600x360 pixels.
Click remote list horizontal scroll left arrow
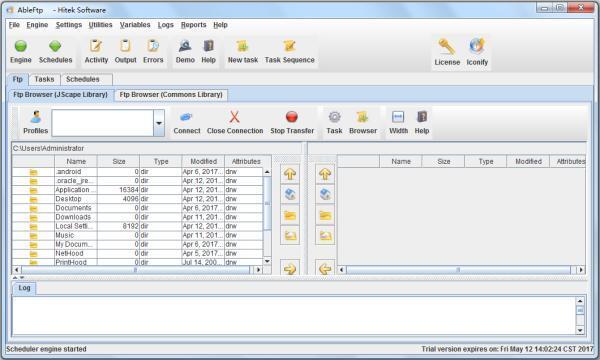342,270
